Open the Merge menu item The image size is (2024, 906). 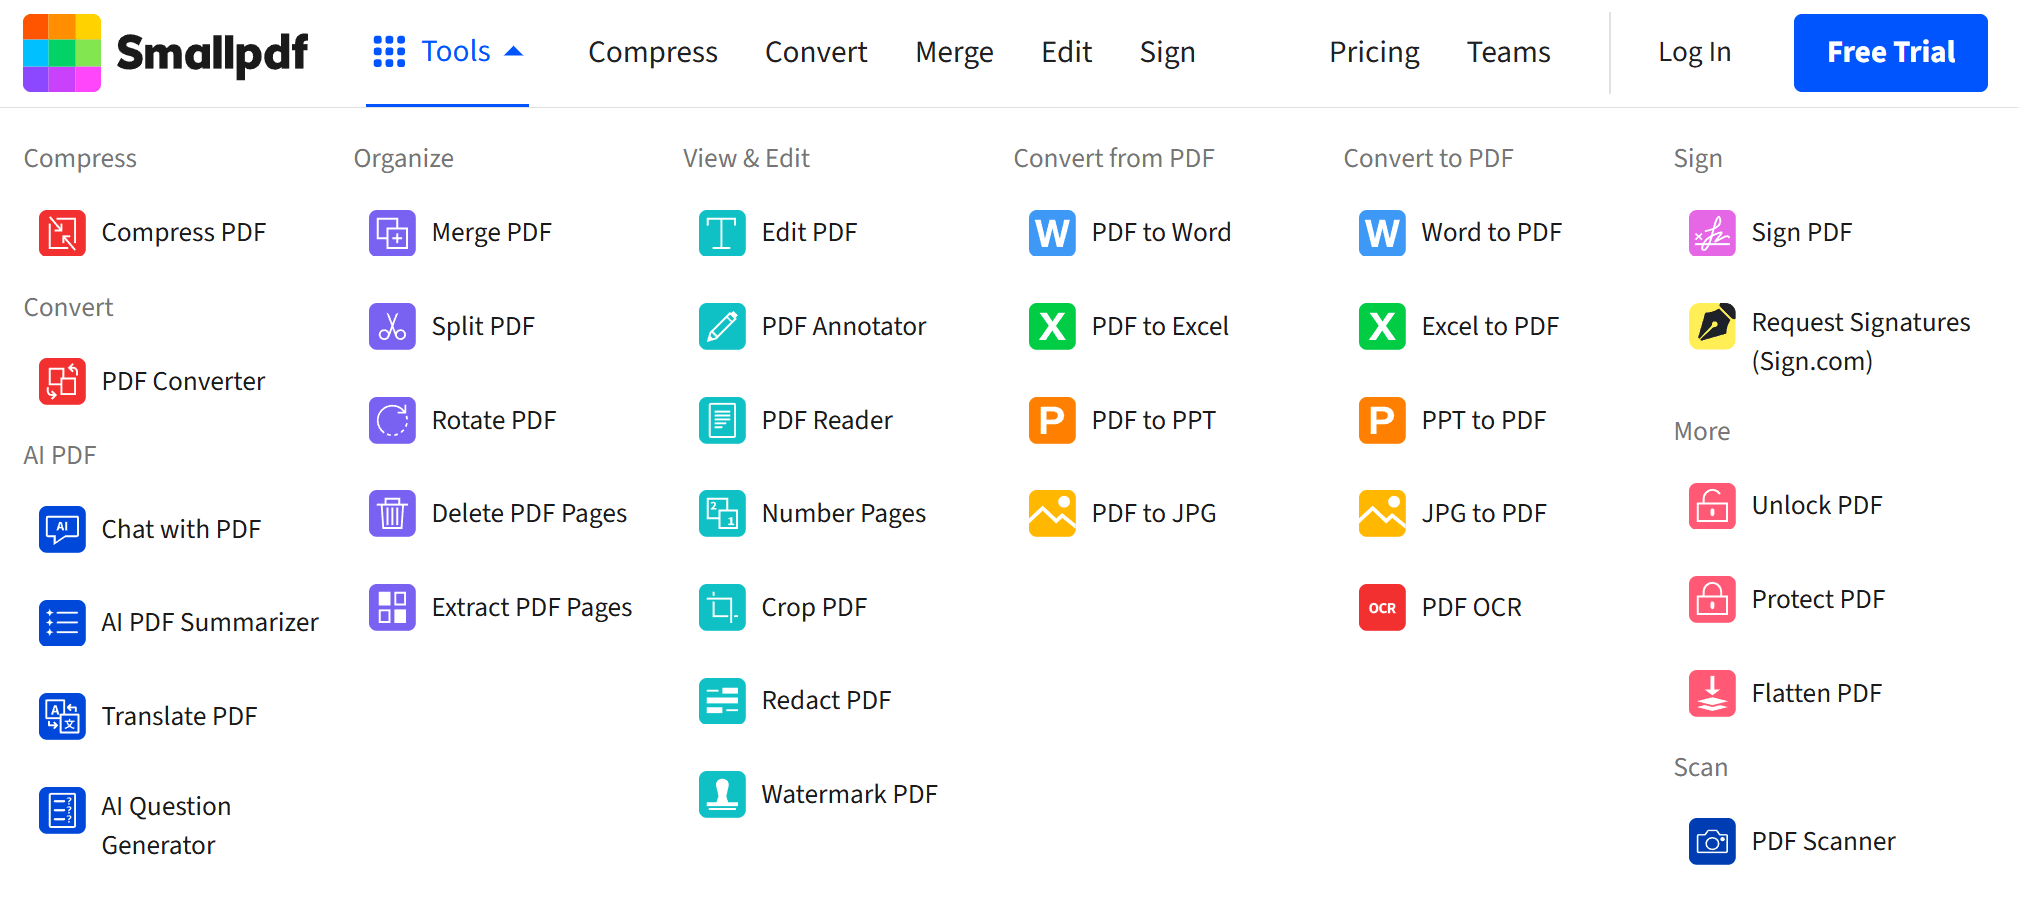pos(954,52)
